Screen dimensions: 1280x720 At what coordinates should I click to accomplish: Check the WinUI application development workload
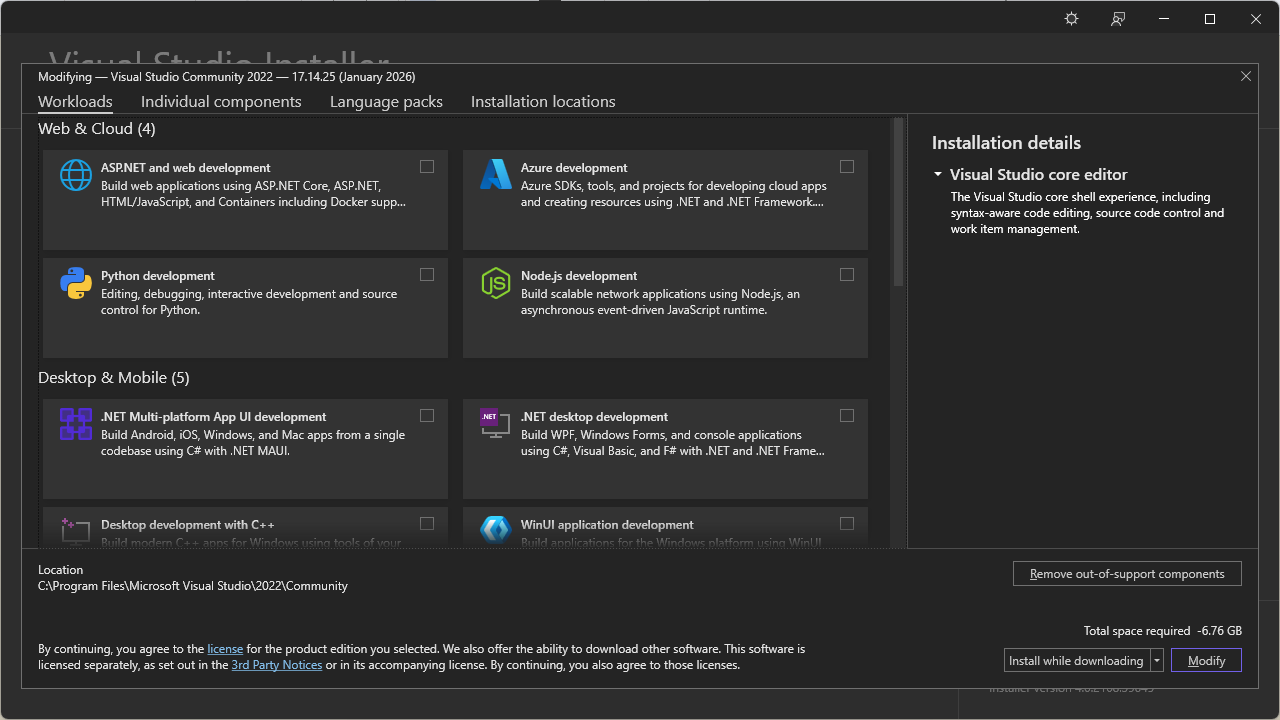tap(847, 524)
